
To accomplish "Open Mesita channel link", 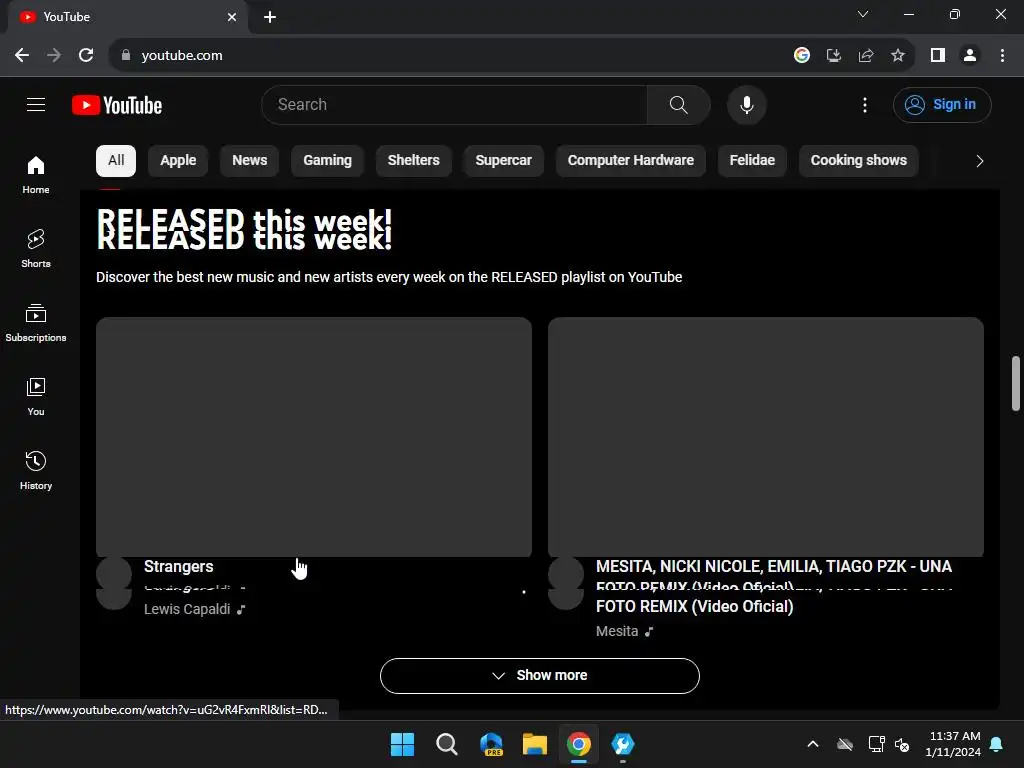I will [617, 631].
